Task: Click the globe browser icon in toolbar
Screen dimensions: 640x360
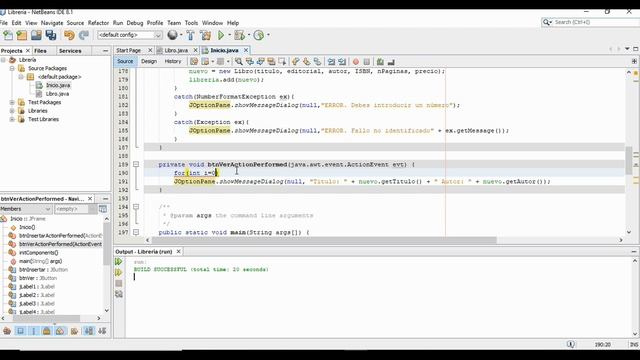Action: click(173, 35)
